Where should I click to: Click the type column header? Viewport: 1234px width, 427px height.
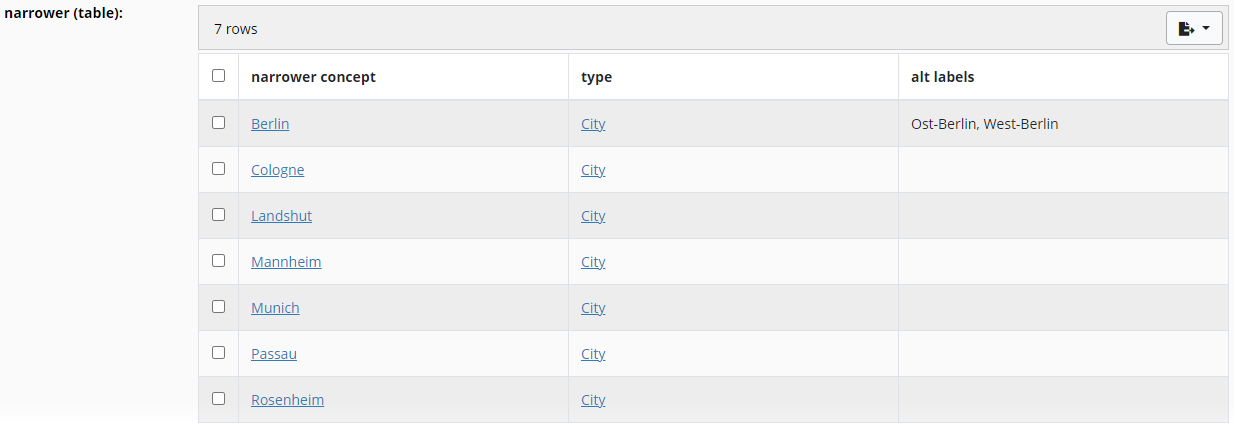596,77
